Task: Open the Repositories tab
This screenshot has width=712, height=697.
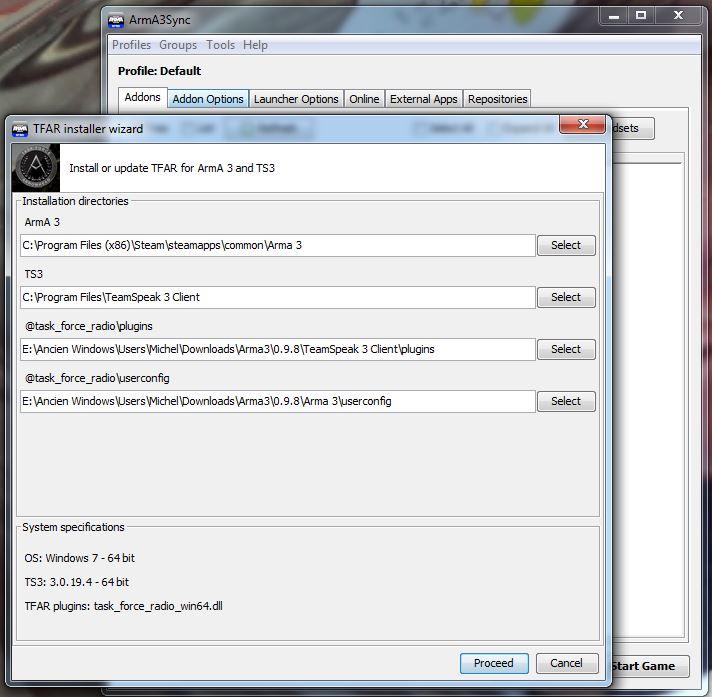Action: click(x=497, y=99)
